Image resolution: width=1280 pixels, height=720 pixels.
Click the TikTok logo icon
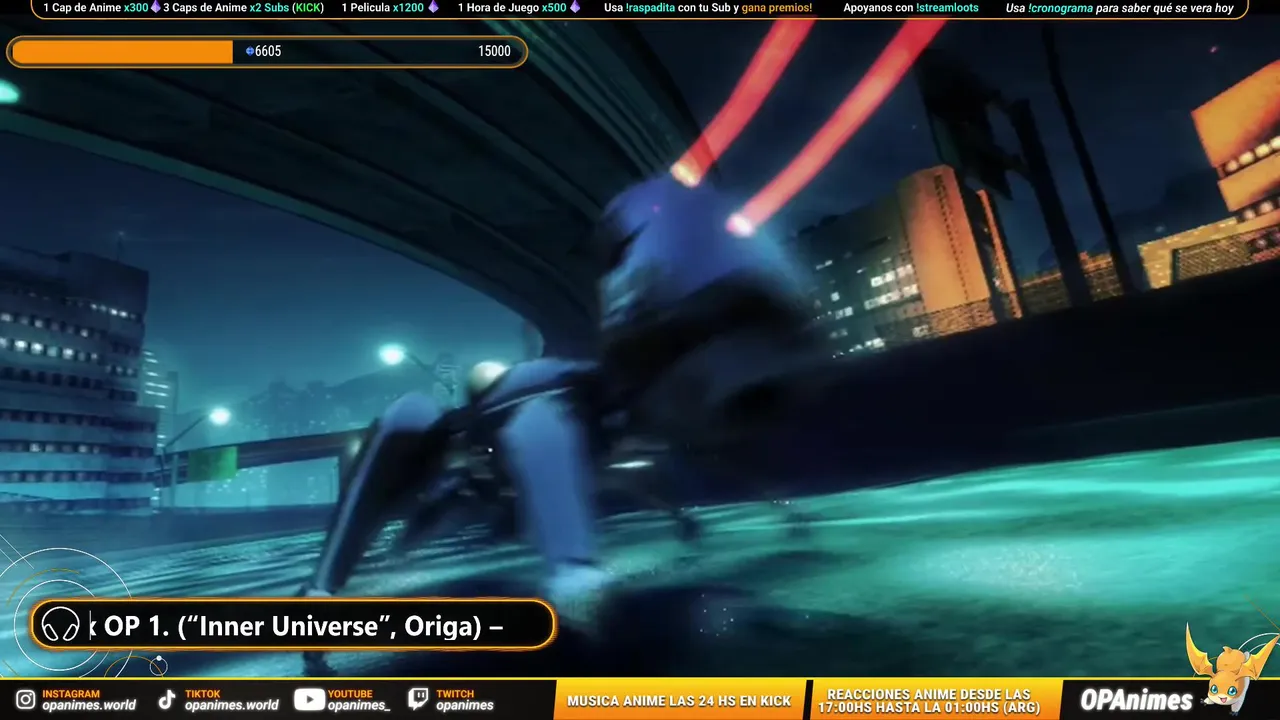(x=168, y=700)
